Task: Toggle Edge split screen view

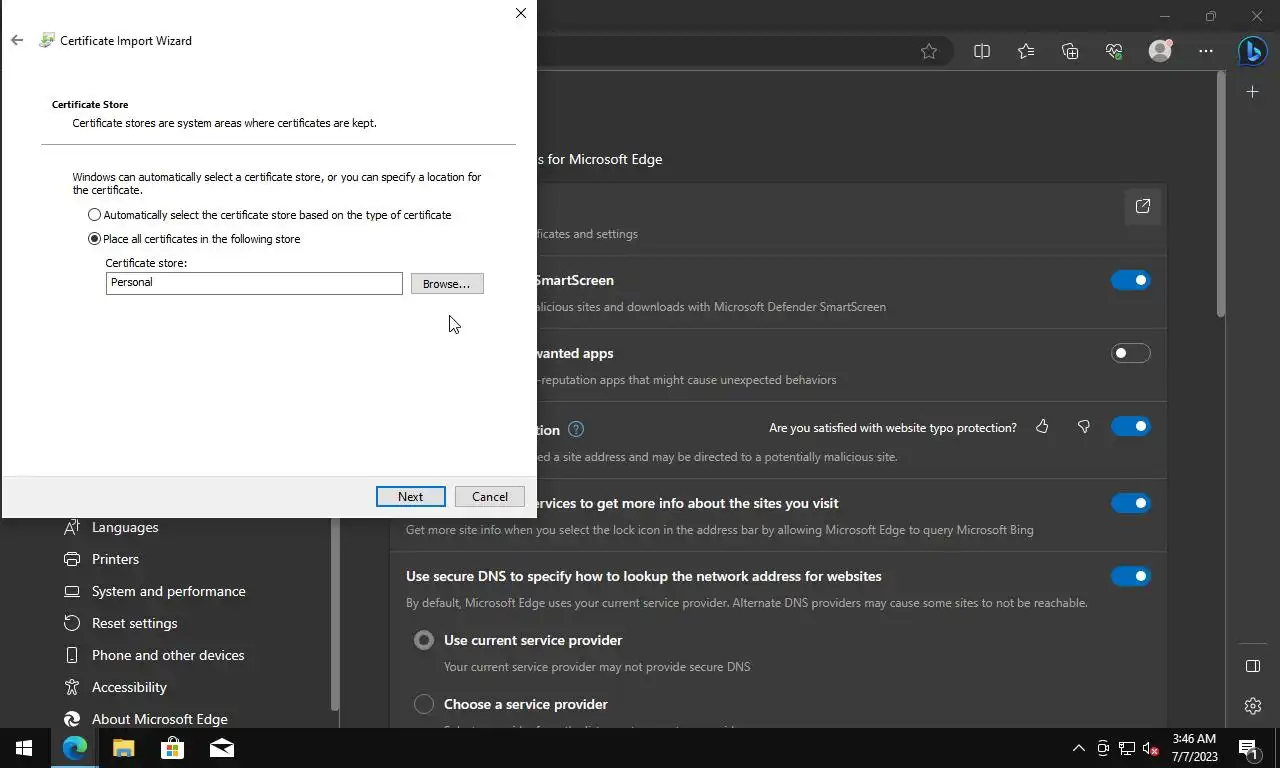Action: [982, 51]
